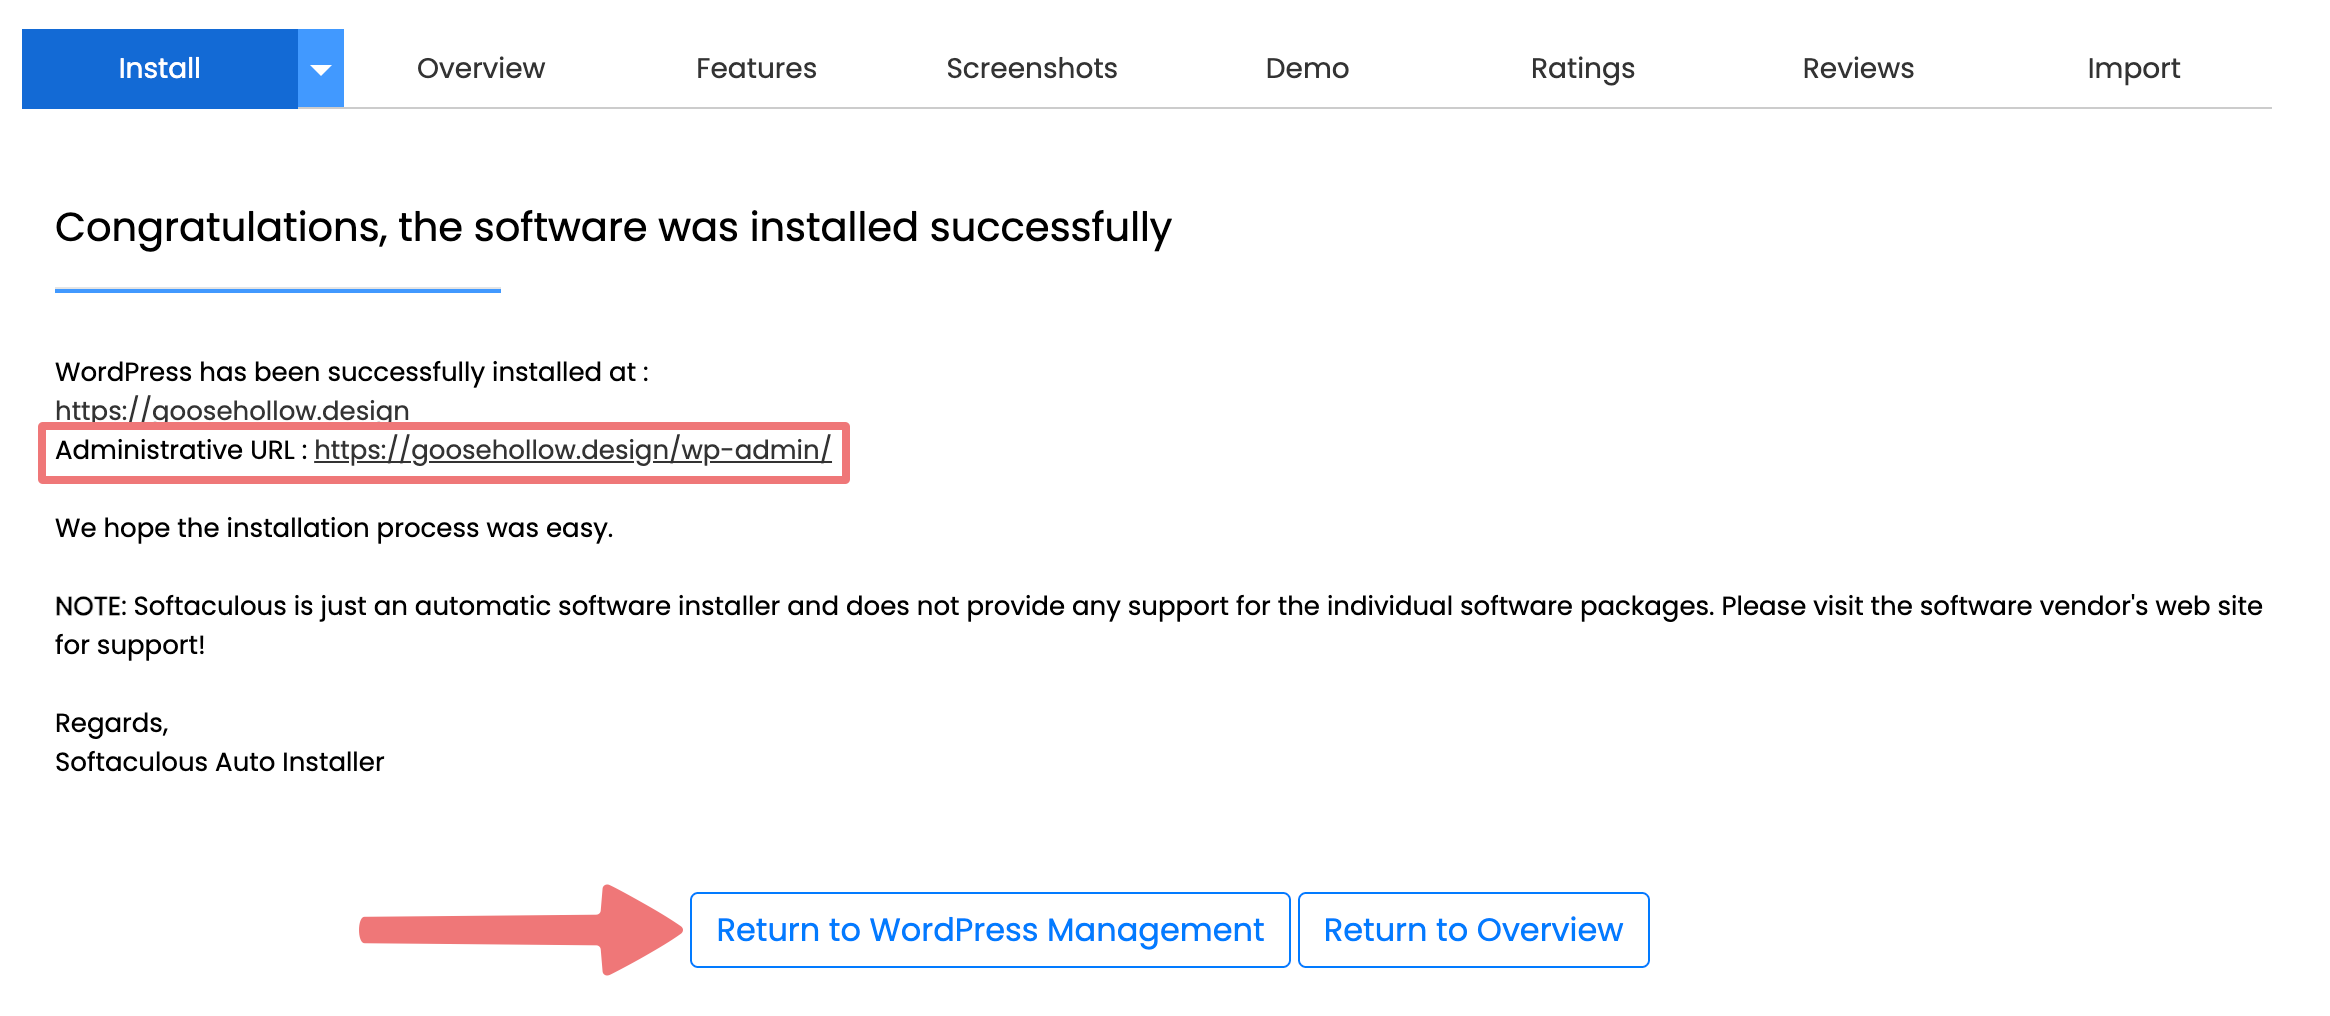Viewport: 2330px width, 1016px height.
Task: Switch to the Overview tab
Action: (x=481, y=68)
